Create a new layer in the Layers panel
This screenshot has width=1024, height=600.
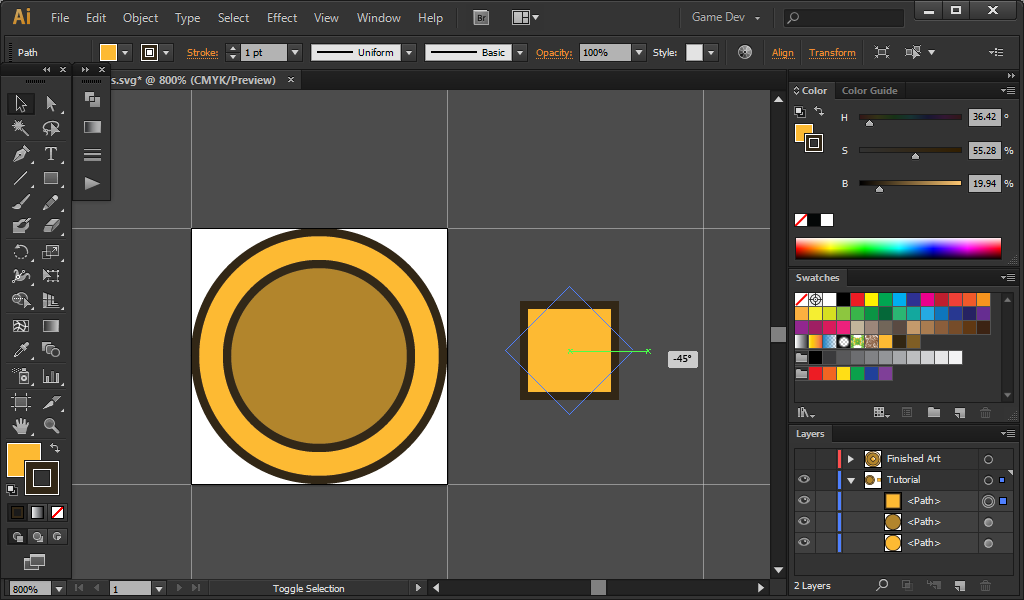point(959,585)
